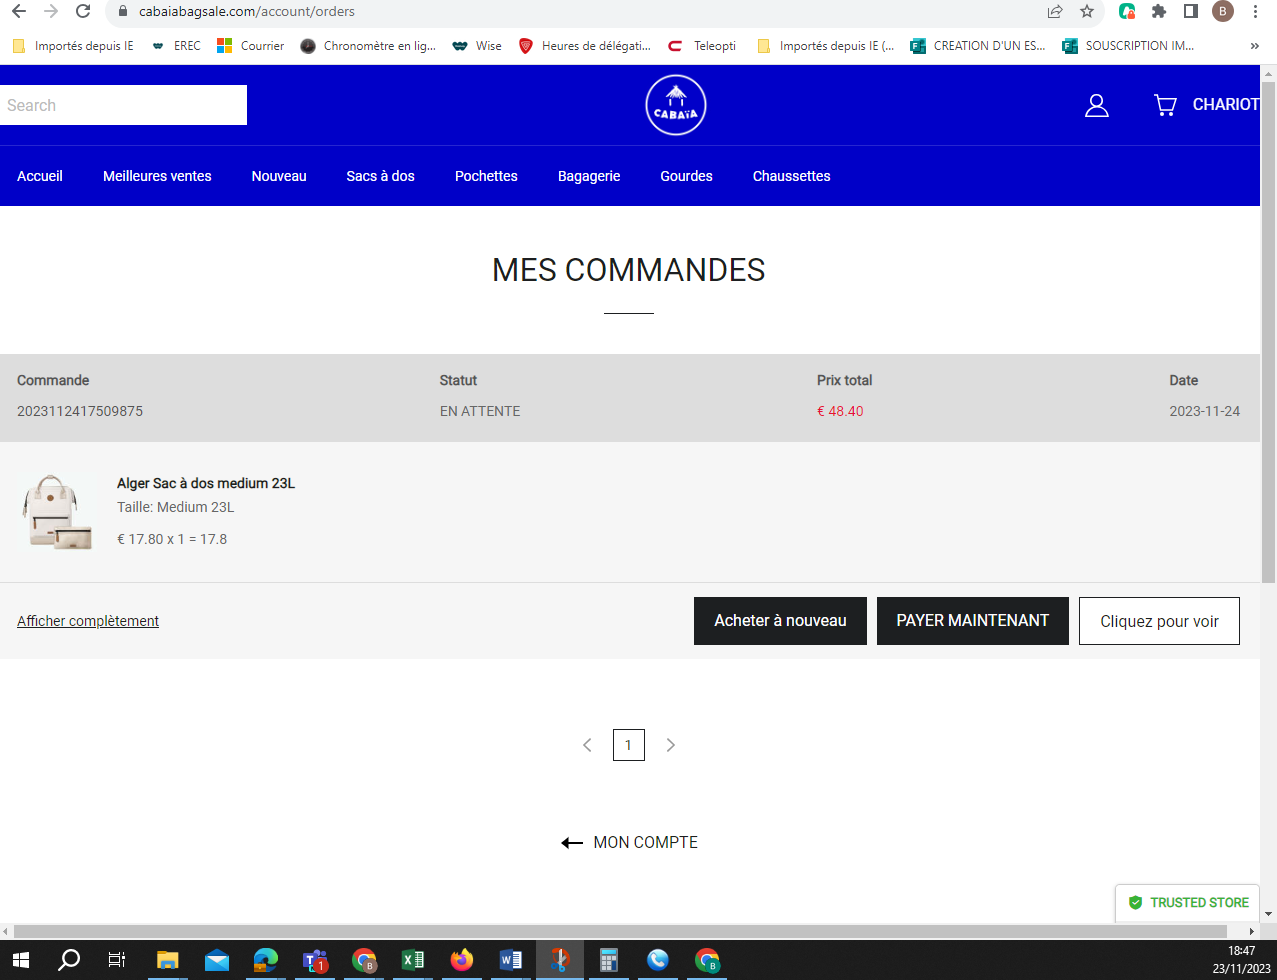
Task: Open the Alger Sac à dos medium 23L title
Action: click(x=206, y=484)
